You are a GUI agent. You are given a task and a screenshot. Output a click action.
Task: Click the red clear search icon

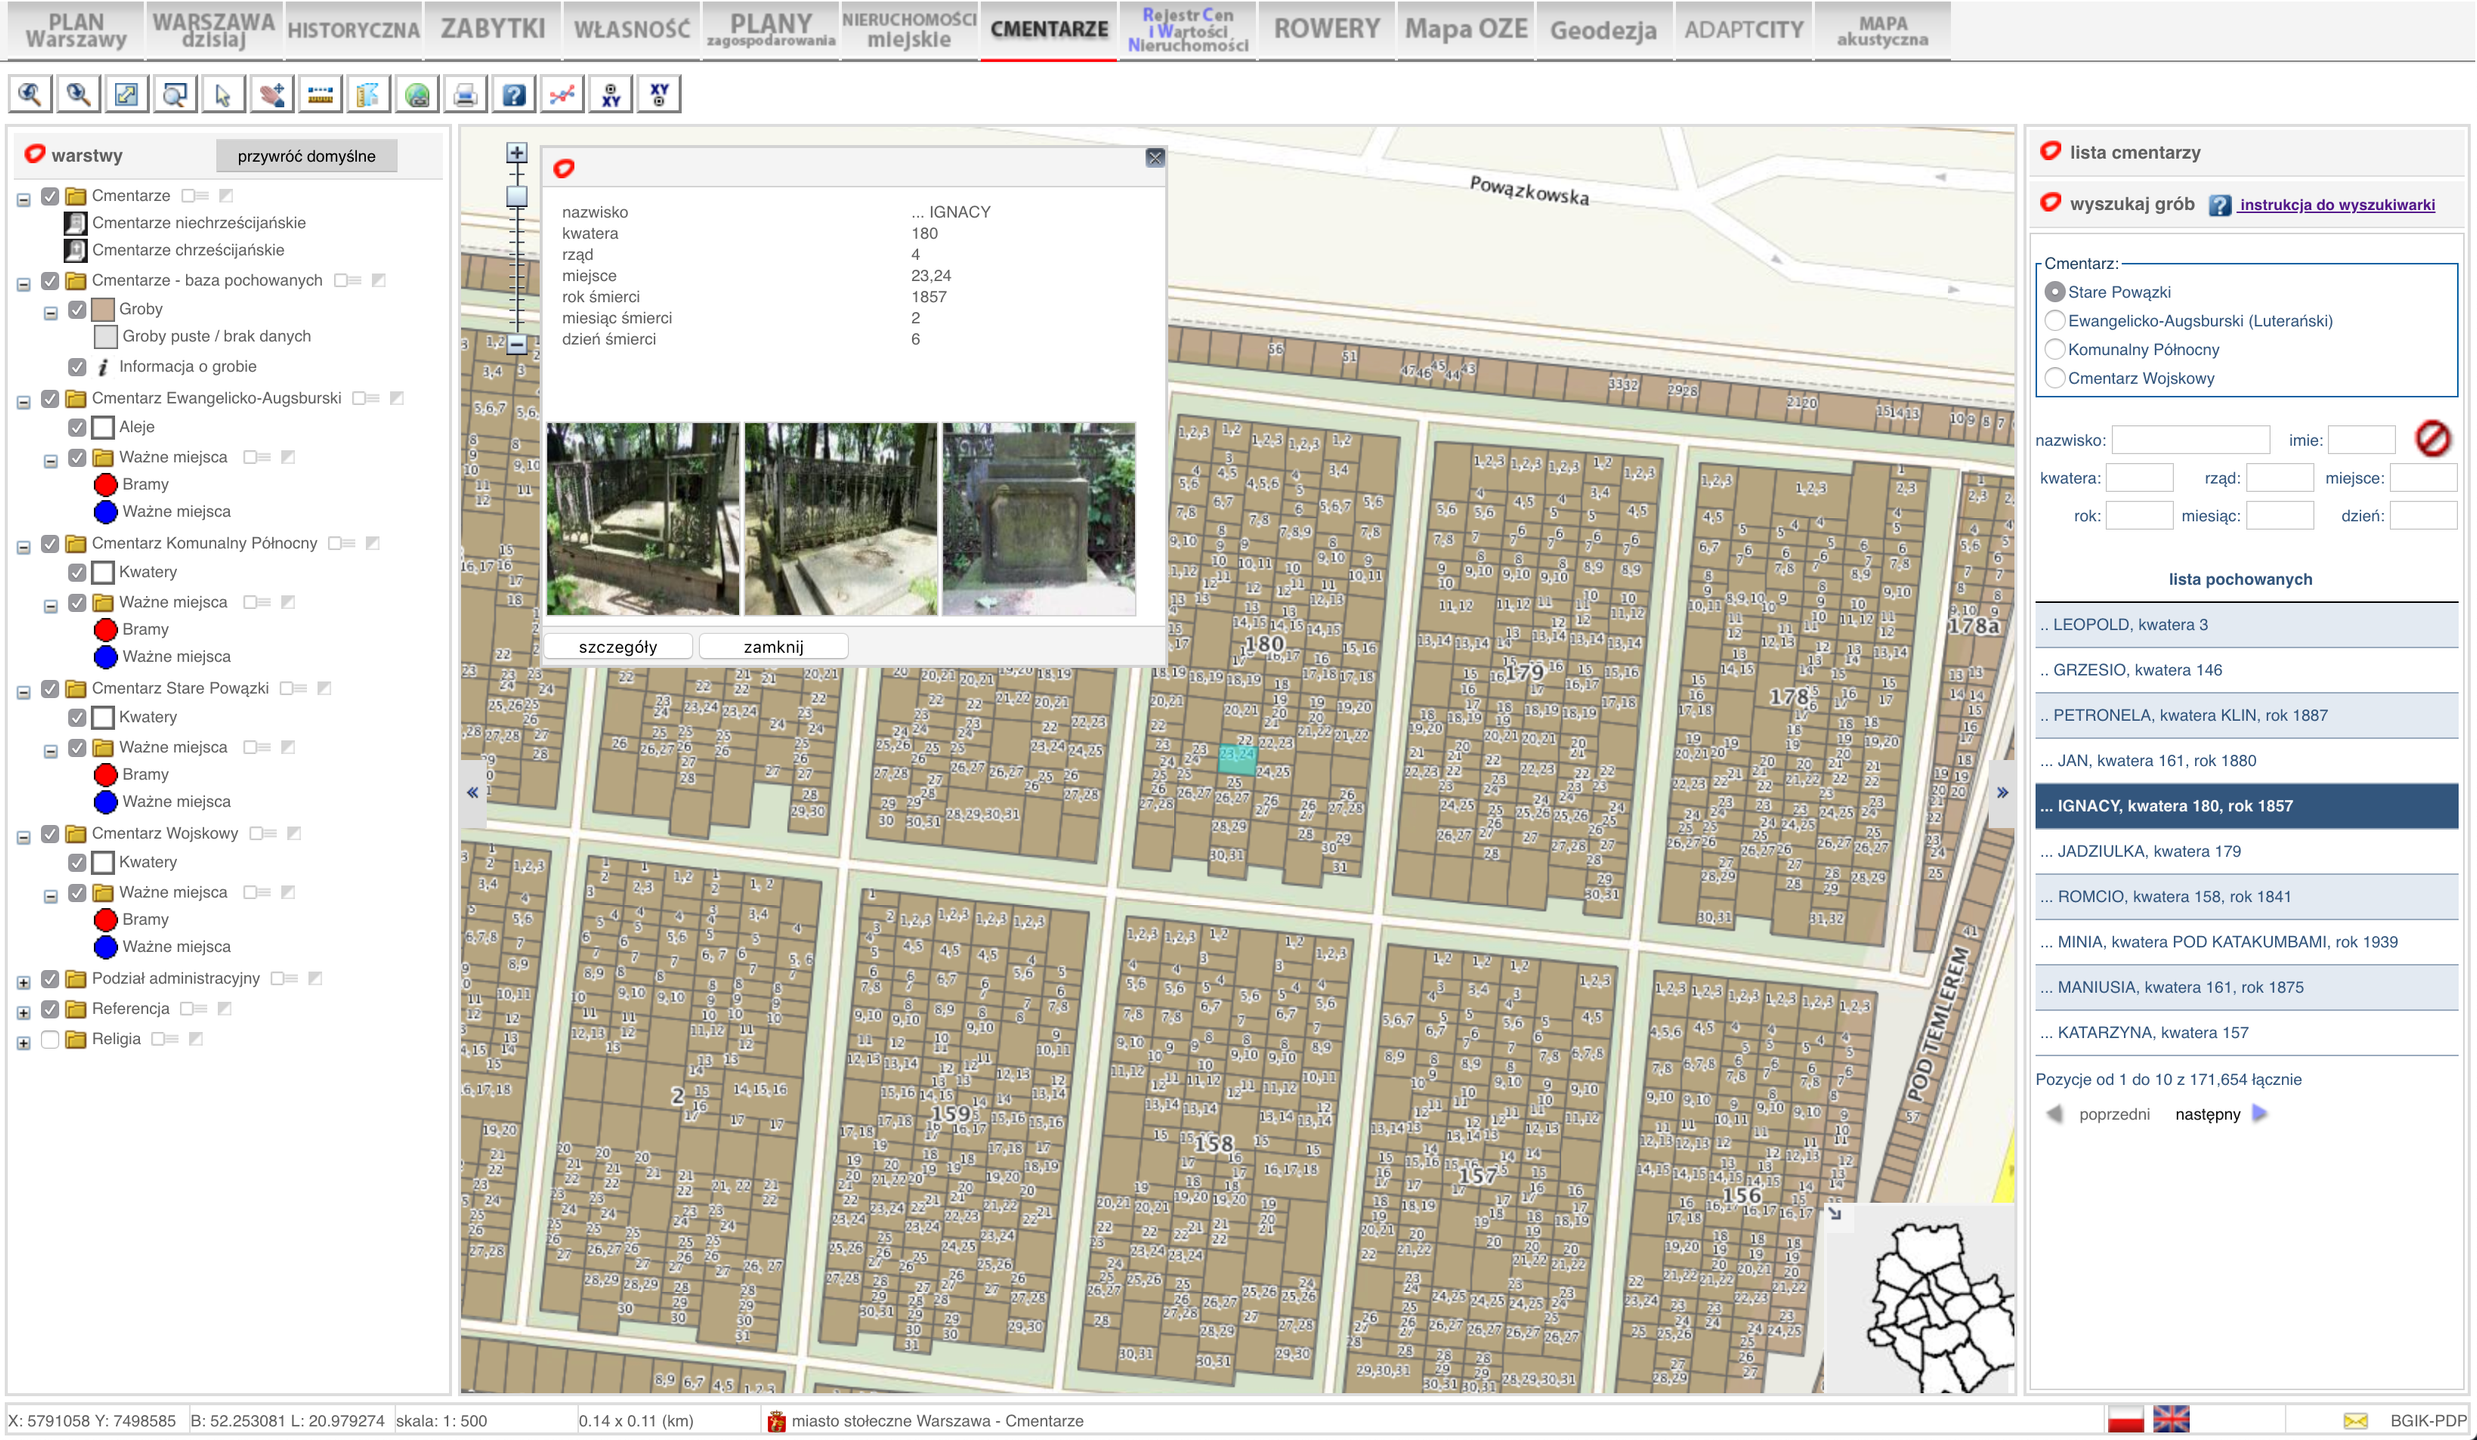coord(2432,439)
